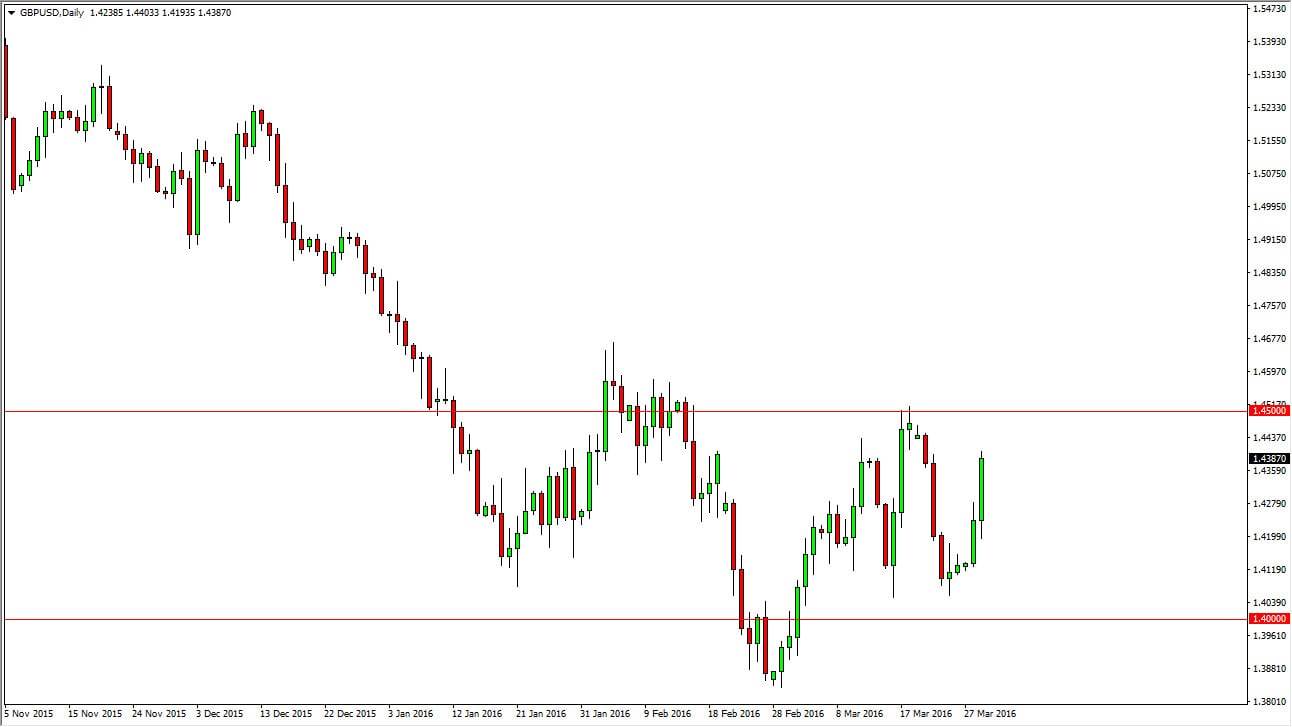
Task: Click the 27 Mar 2016 date label
Action: click(x=990, y=714)
